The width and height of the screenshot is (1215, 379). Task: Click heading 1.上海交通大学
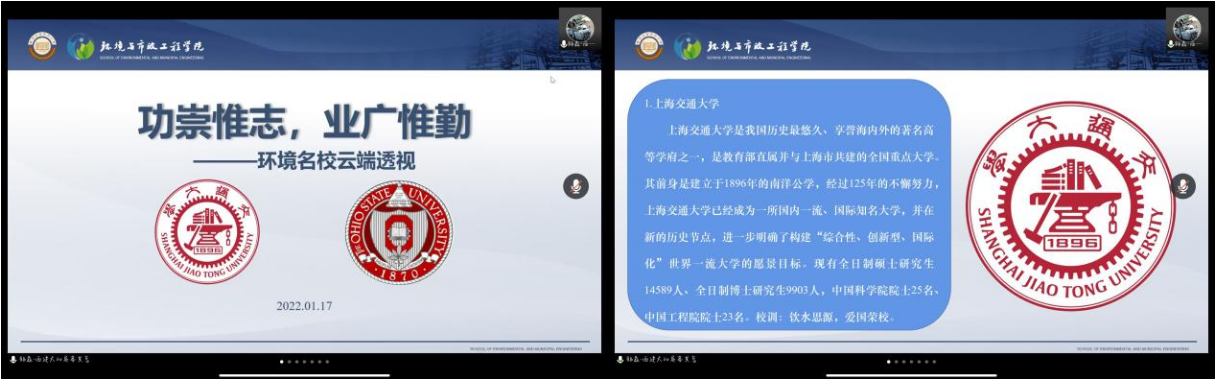[681, 103]
